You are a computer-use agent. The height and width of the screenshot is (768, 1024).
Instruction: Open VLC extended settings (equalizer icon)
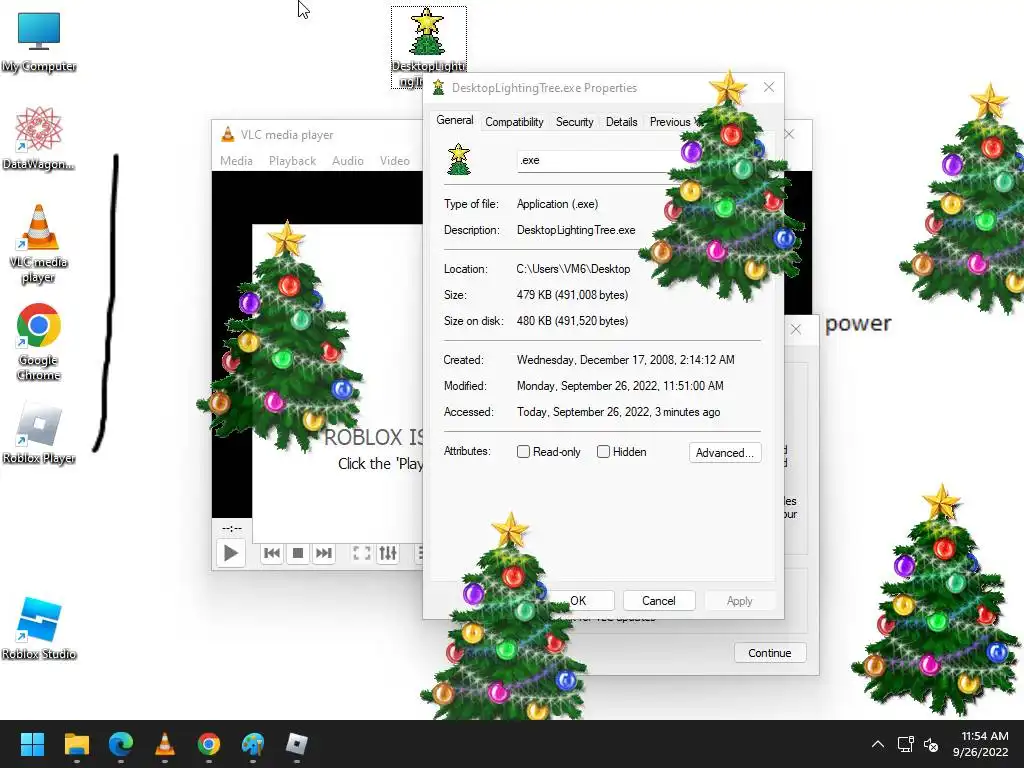(x=388, y=553)
